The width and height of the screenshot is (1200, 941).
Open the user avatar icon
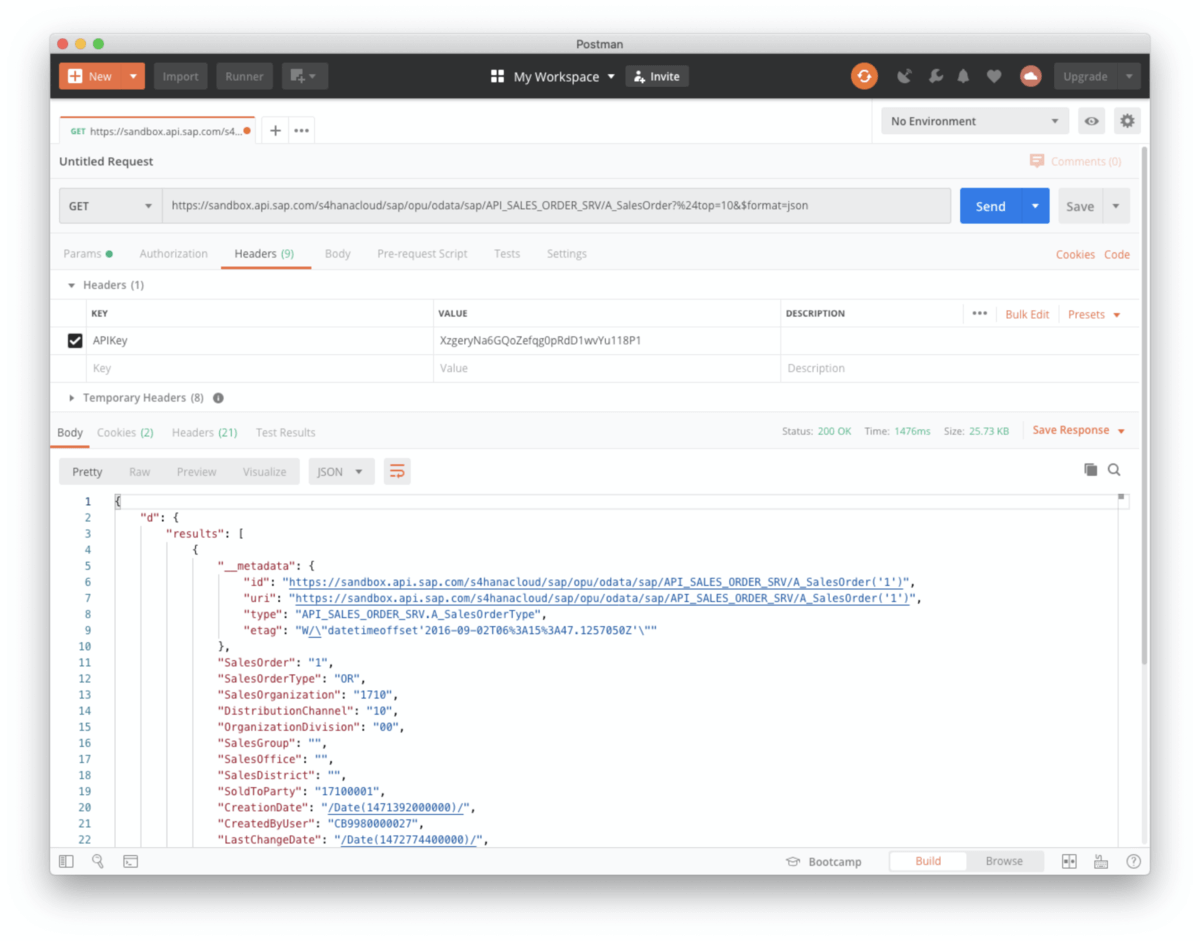pyautogui.click(x=1031, y=76)
